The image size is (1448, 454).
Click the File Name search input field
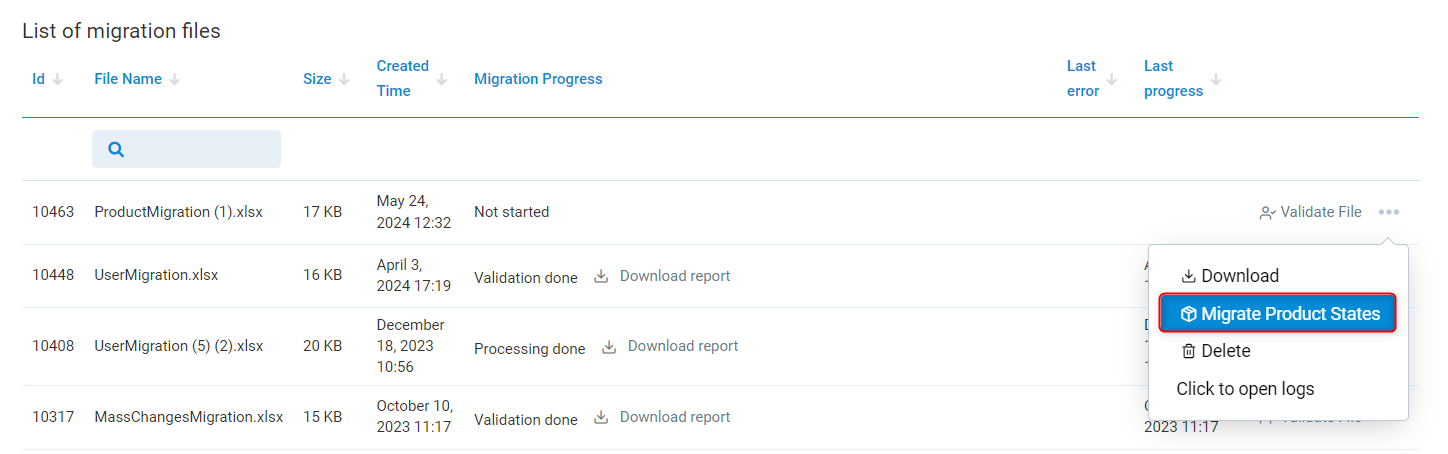point(200,149)
